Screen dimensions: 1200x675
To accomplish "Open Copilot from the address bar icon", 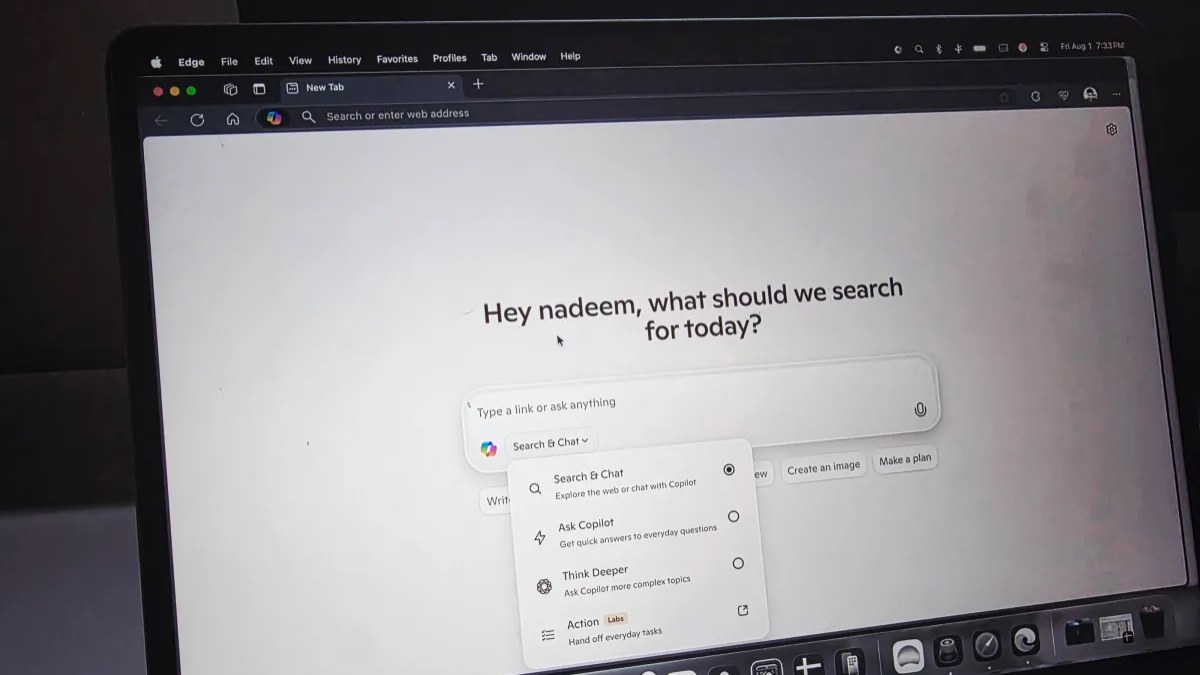I will 273,118.
